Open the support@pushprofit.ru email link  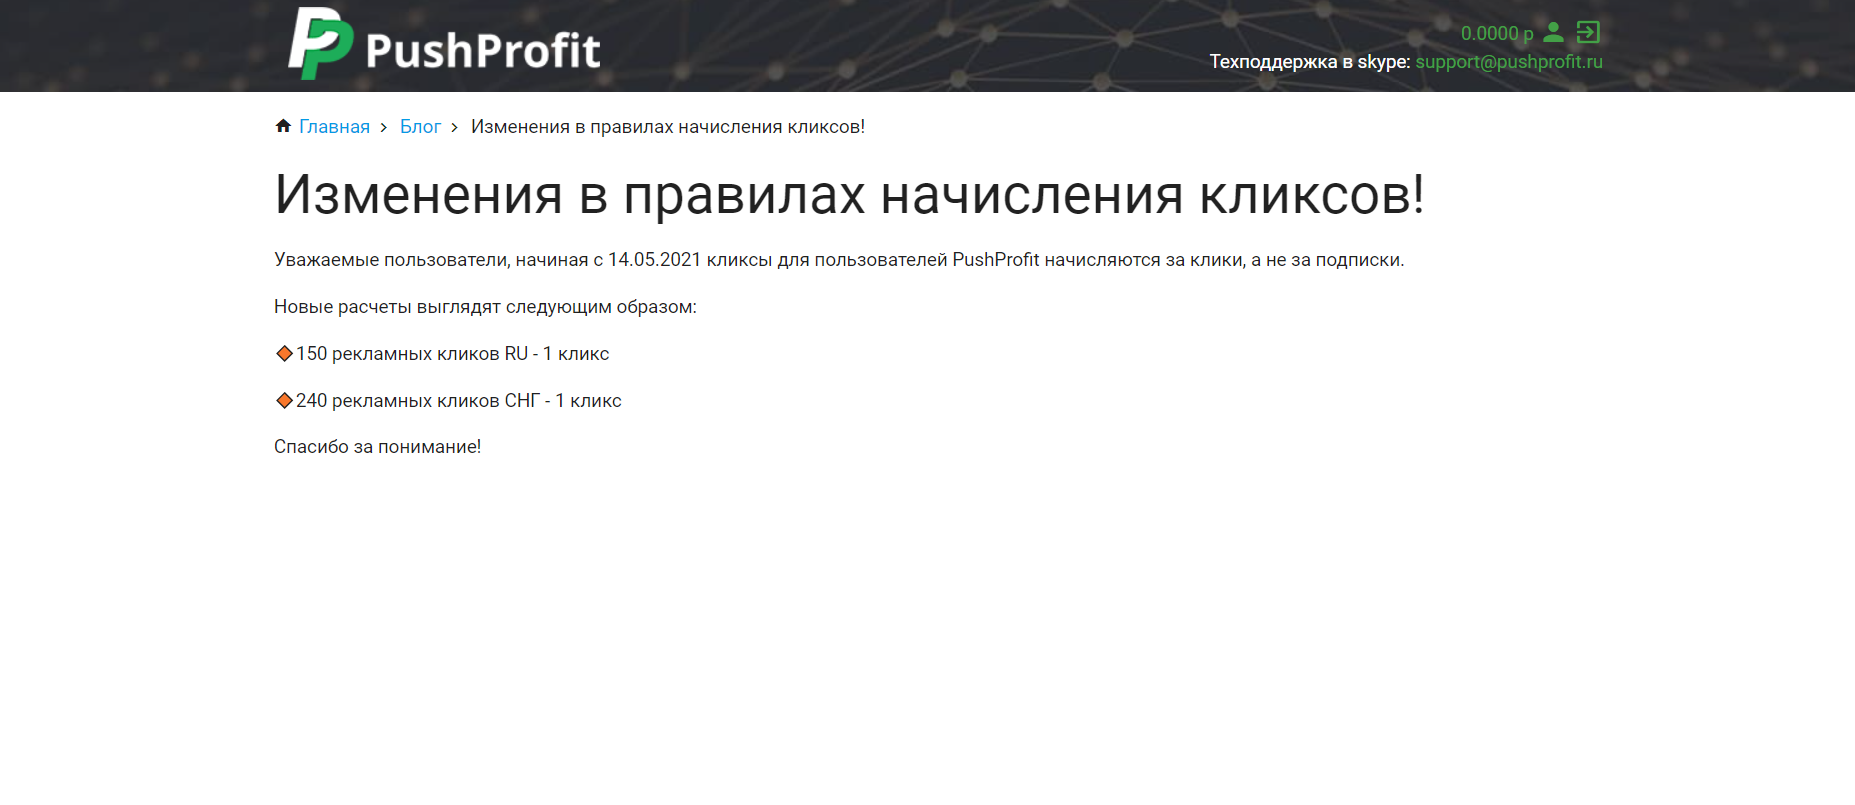coord(1508,62)
